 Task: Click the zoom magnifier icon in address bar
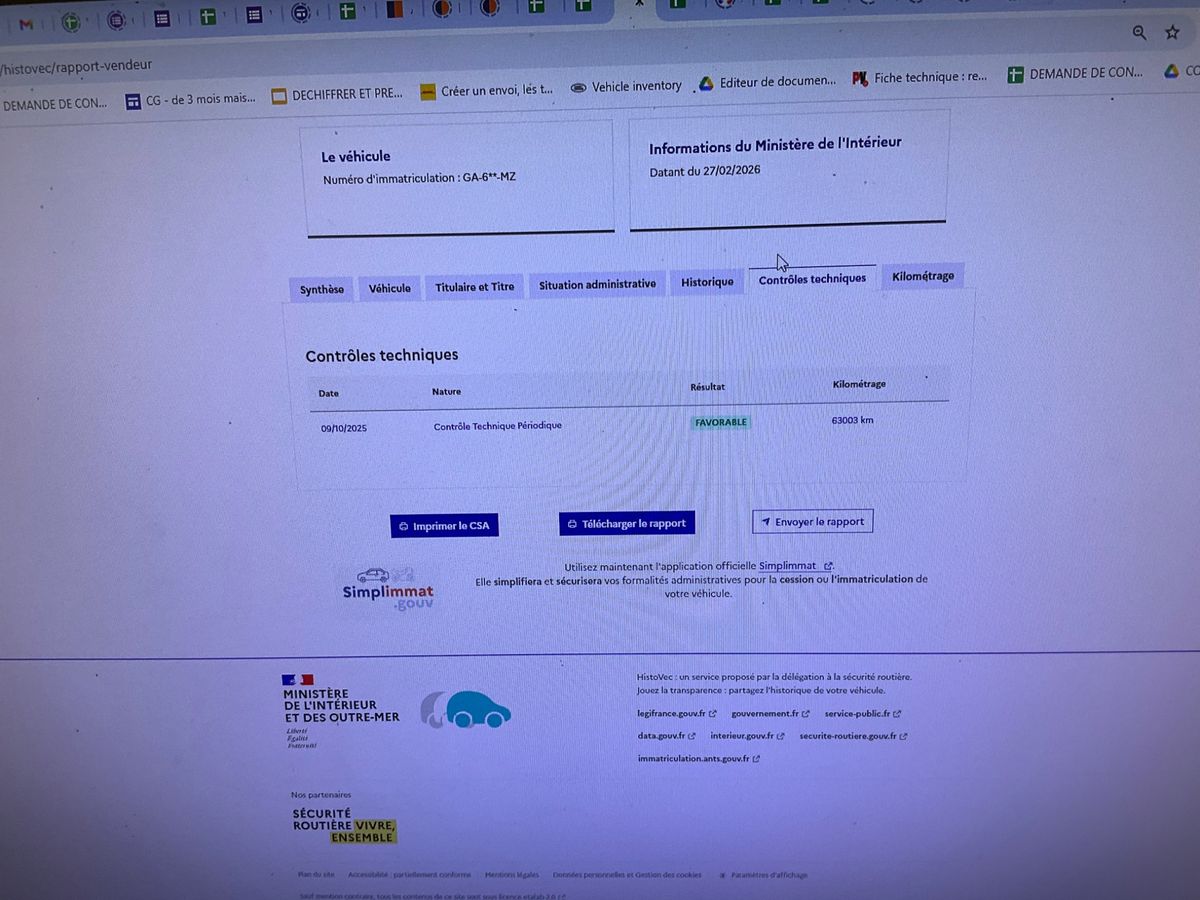(x=1140, y=33)
